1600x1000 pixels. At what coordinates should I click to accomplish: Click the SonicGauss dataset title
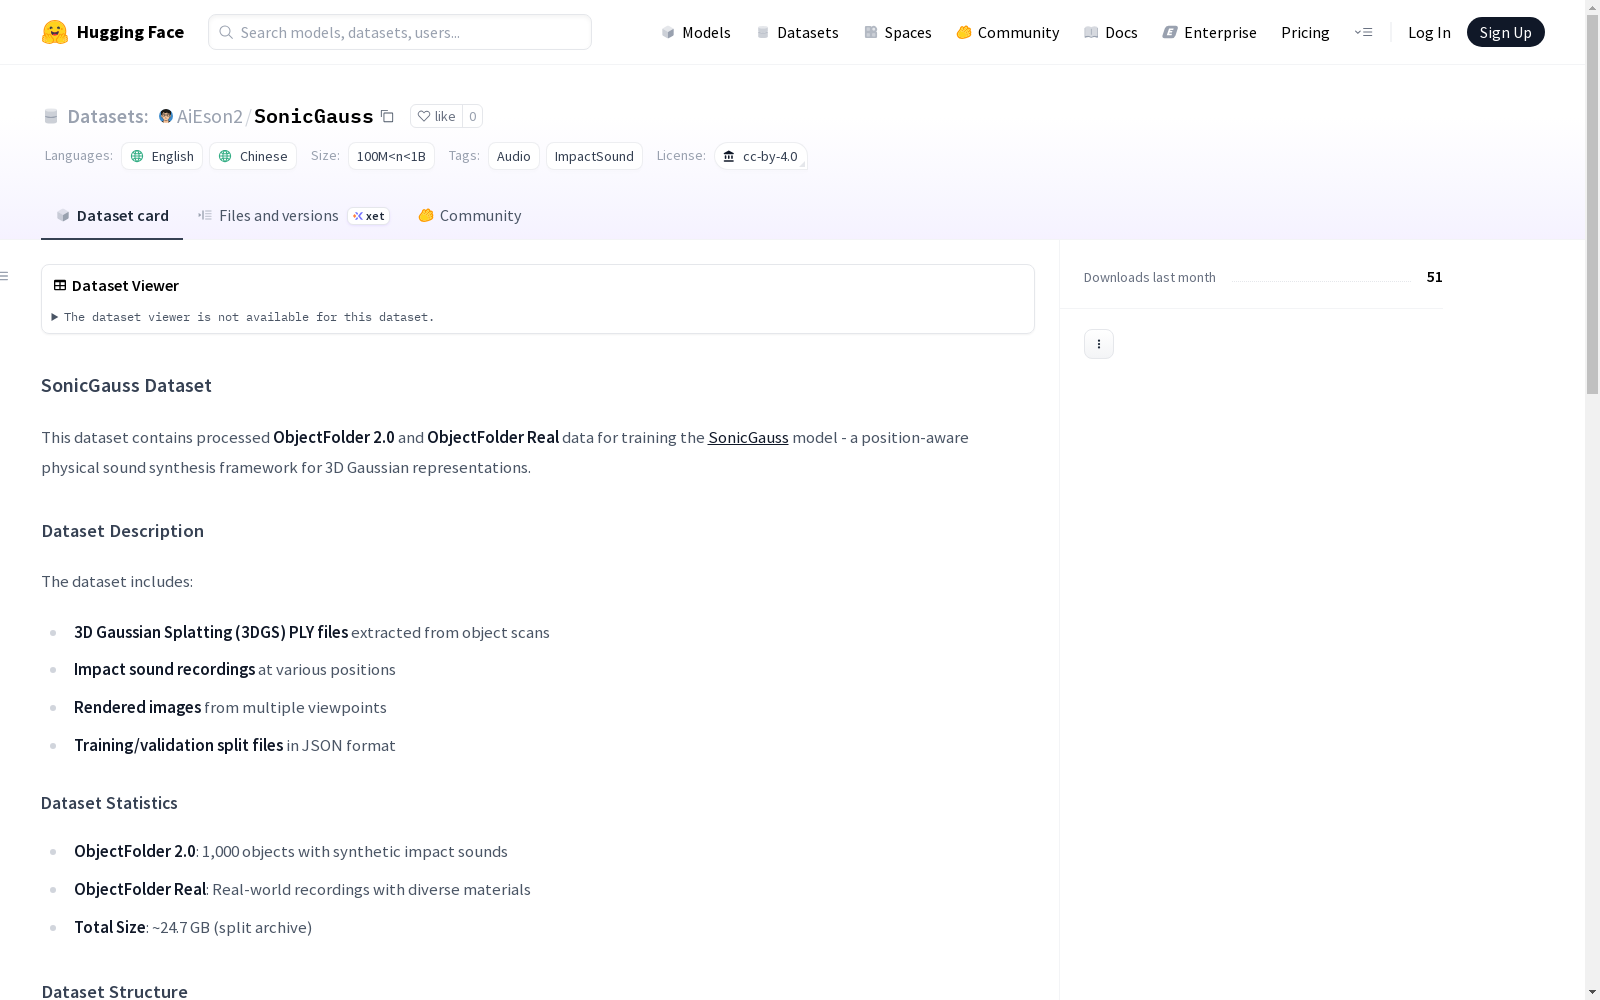tap(314, 116)
